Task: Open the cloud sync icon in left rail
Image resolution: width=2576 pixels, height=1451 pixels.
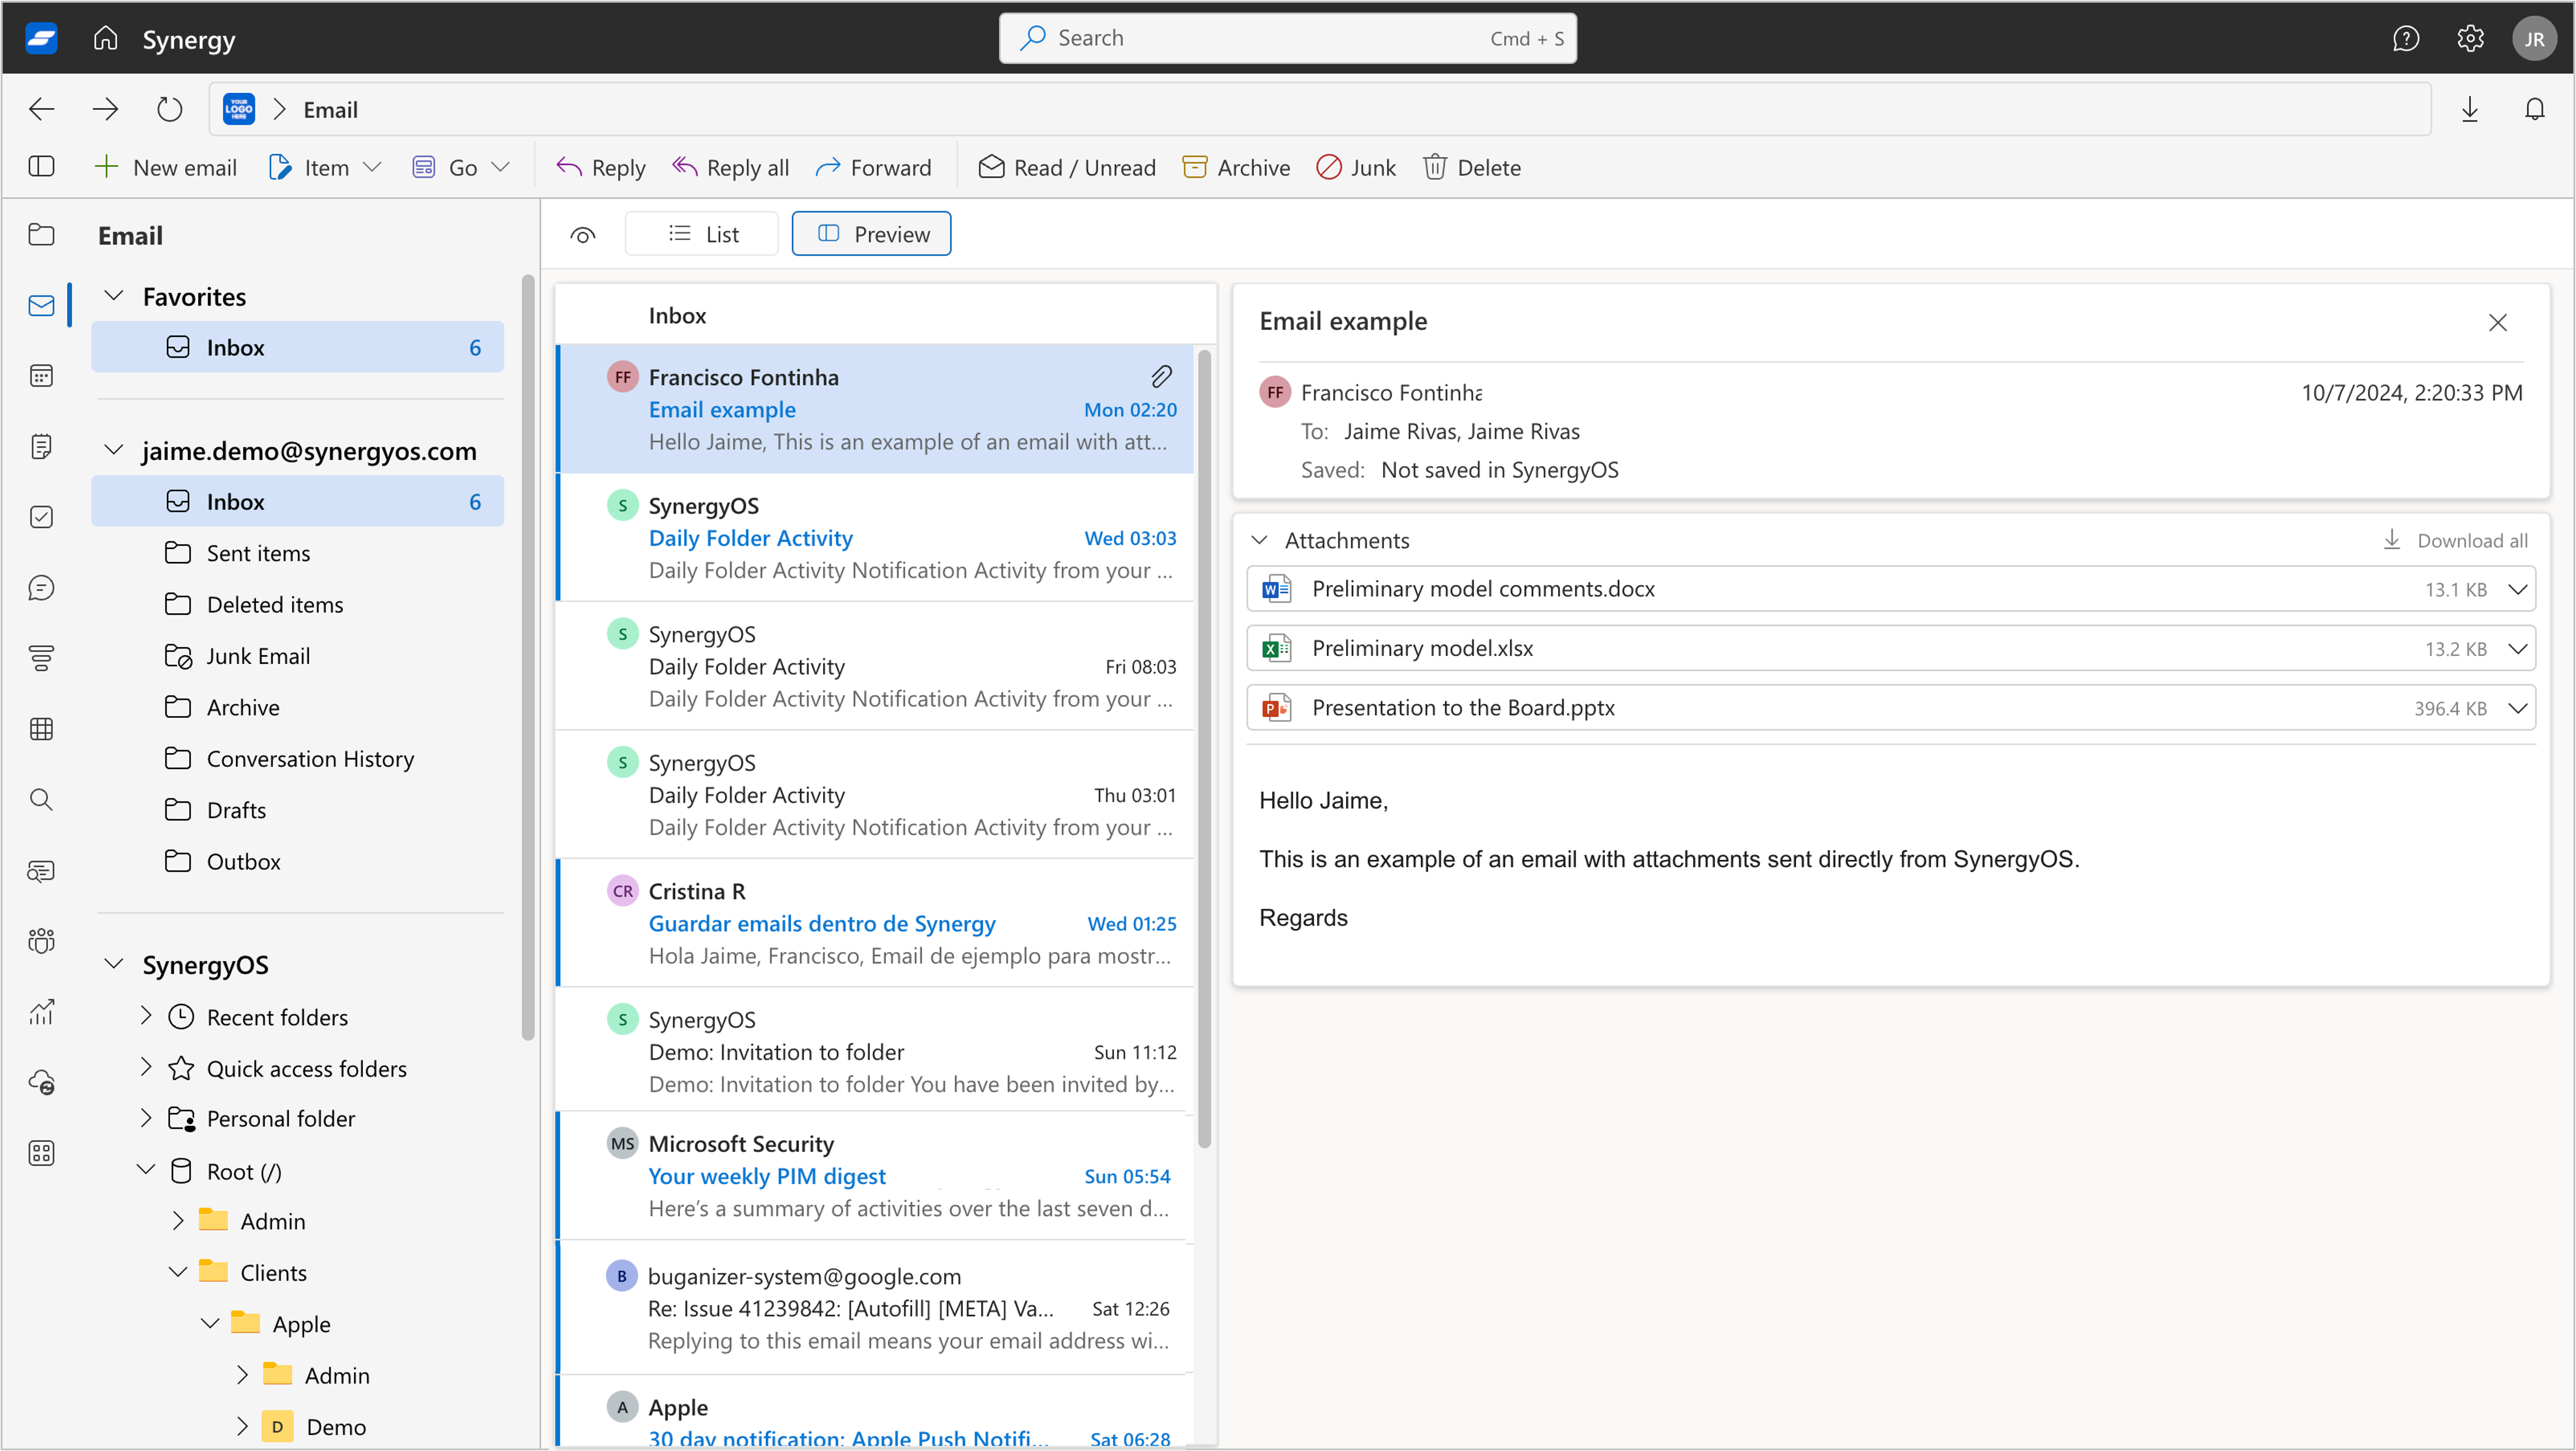Action: point(41,1082)
